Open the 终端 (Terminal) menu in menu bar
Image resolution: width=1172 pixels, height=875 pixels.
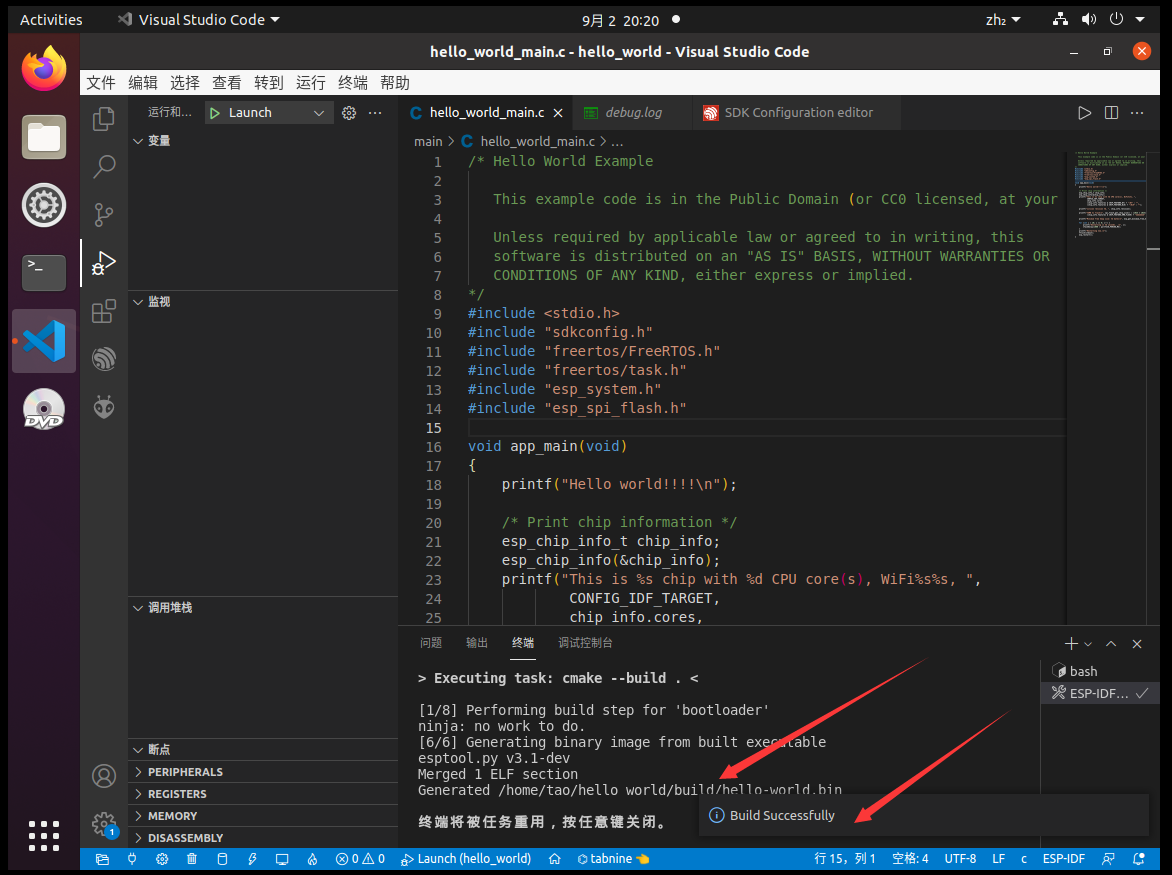pyautogui.click(x=352, y=82)
